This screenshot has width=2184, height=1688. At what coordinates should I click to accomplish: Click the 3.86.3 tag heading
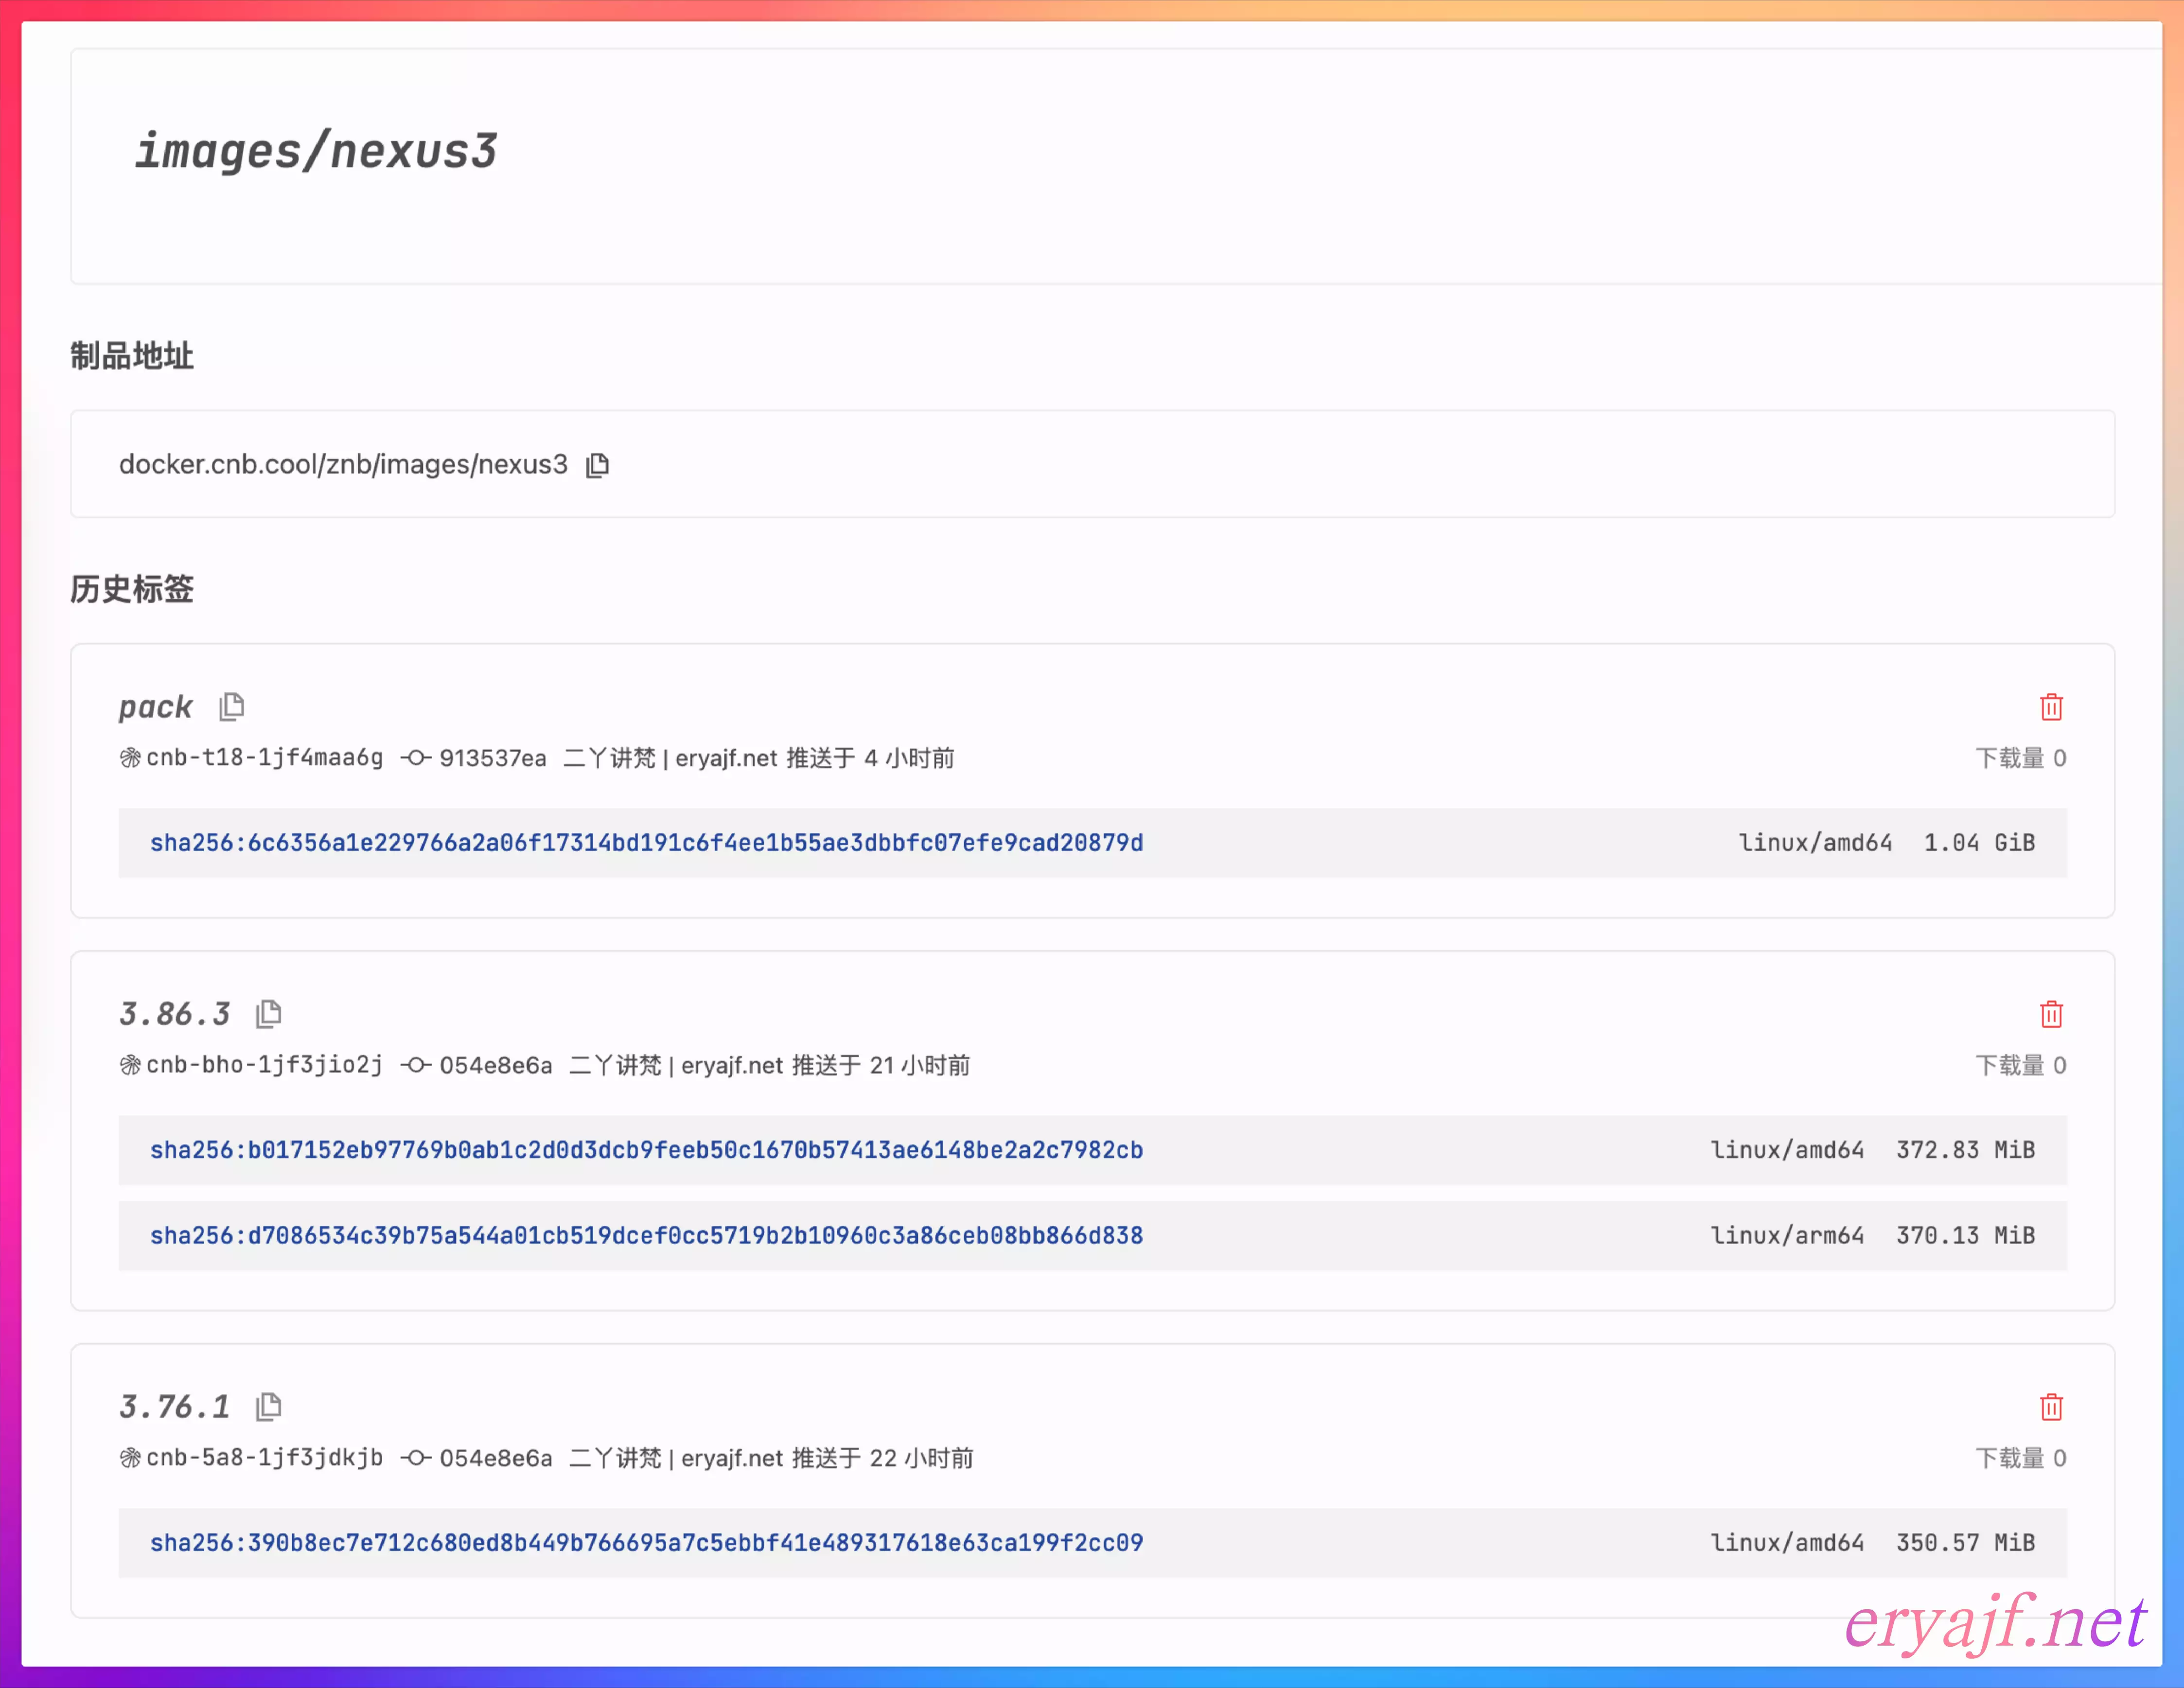(x=175, y=1014)
